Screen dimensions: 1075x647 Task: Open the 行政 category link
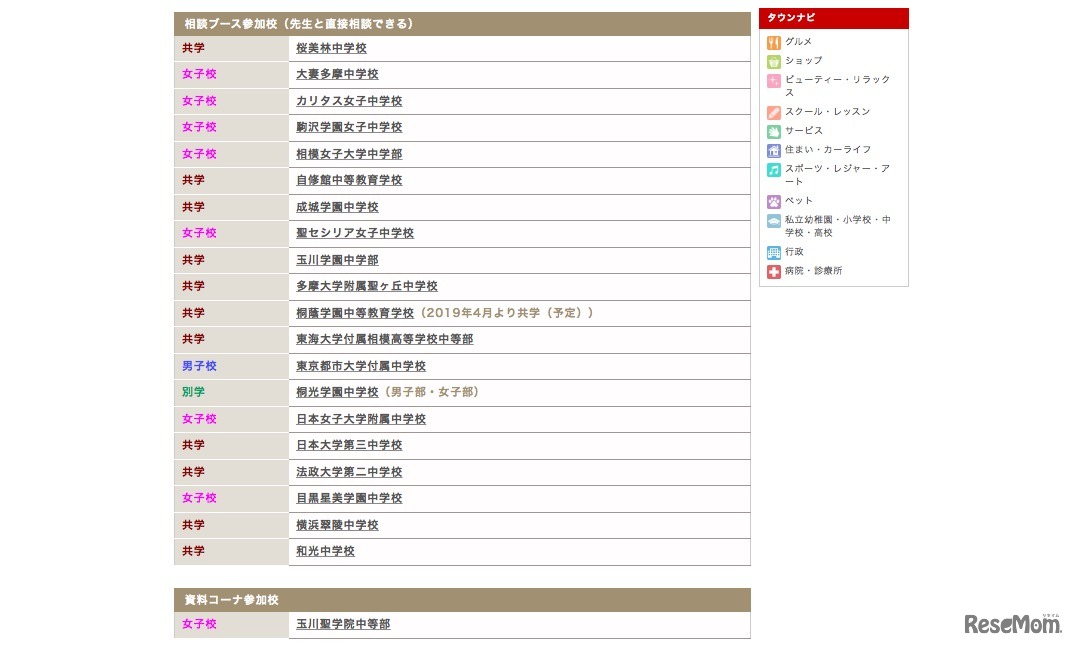tap(794, 252)
